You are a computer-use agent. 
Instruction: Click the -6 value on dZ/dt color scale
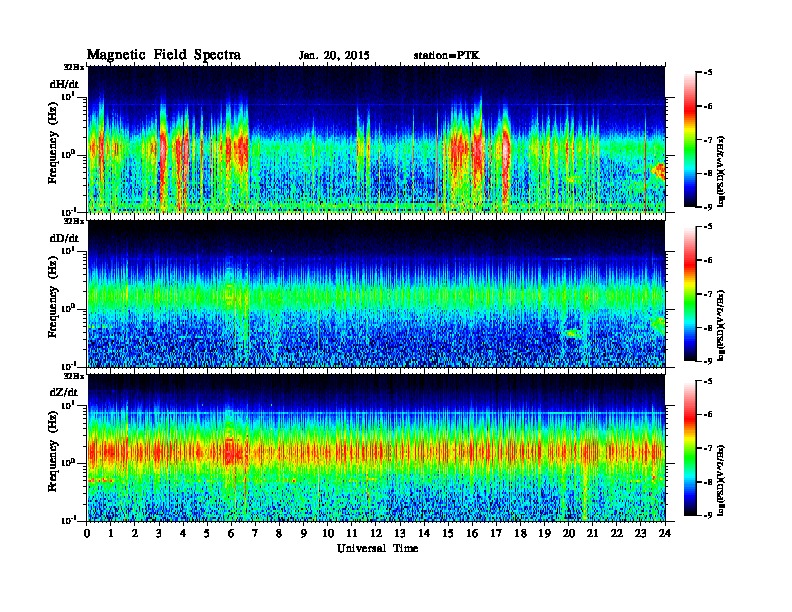tap(708, 415)
